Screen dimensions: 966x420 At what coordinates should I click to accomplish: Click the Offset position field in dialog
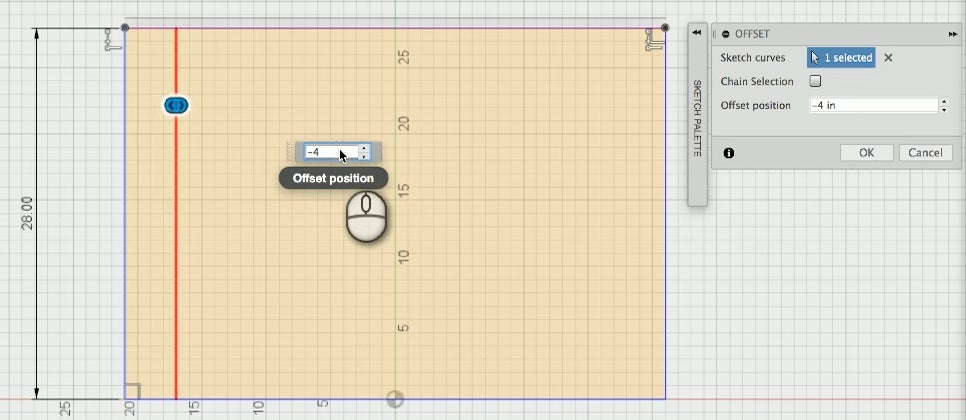point(874,105)
